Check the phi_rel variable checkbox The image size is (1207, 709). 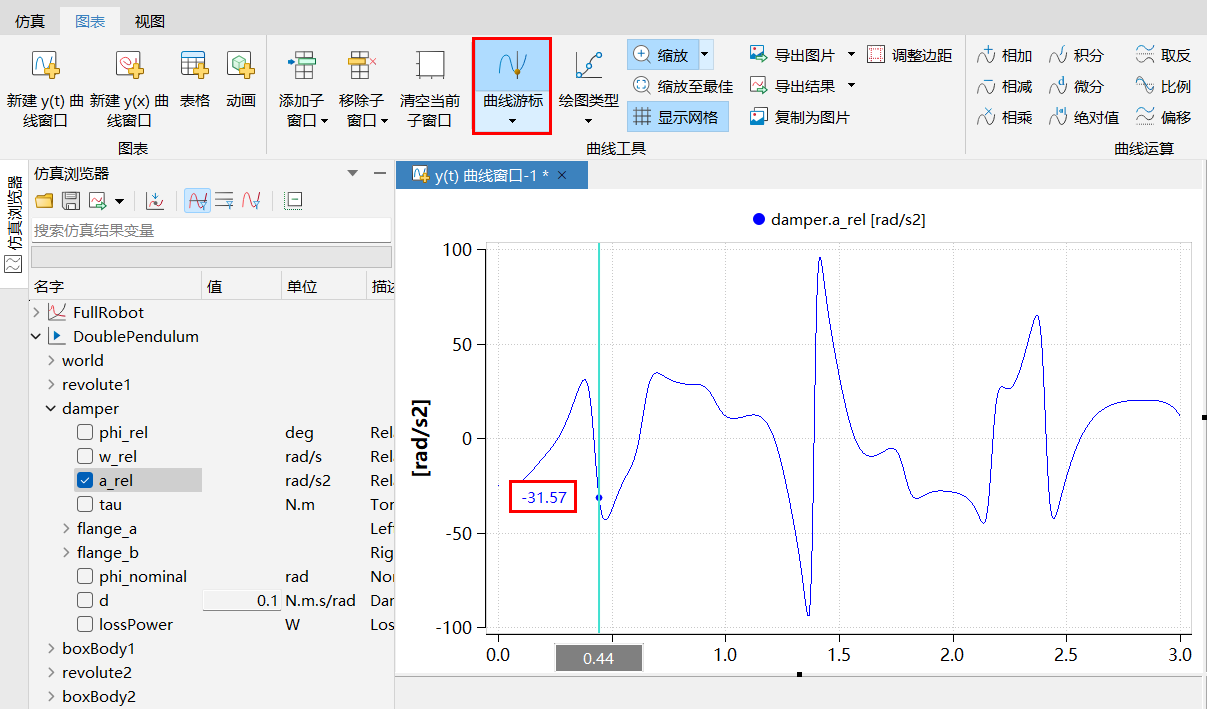coord(85,433)
